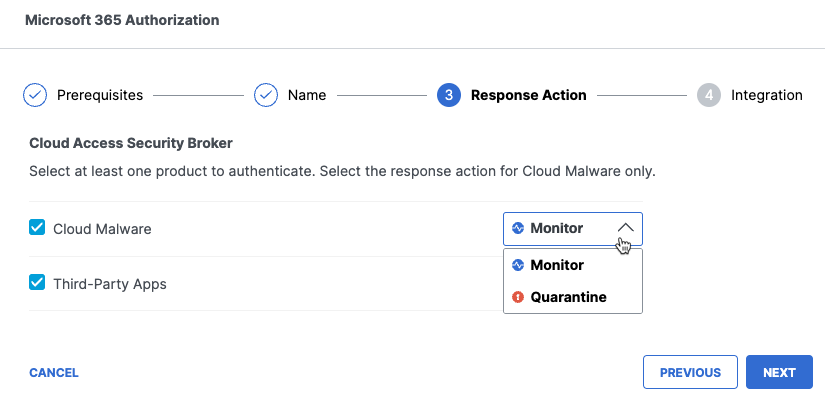
Task: Click the step 3 Response Action circle
Action: 449,95
